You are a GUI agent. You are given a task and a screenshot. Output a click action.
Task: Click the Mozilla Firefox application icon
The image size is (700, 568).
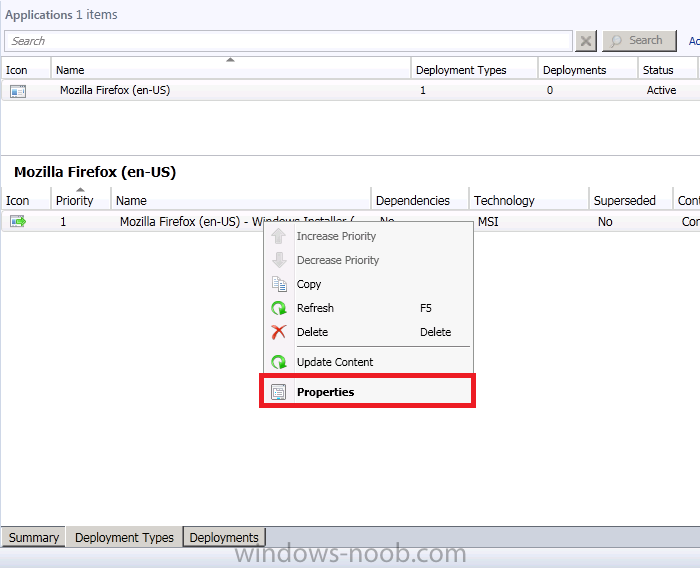[x=18, y=91]
